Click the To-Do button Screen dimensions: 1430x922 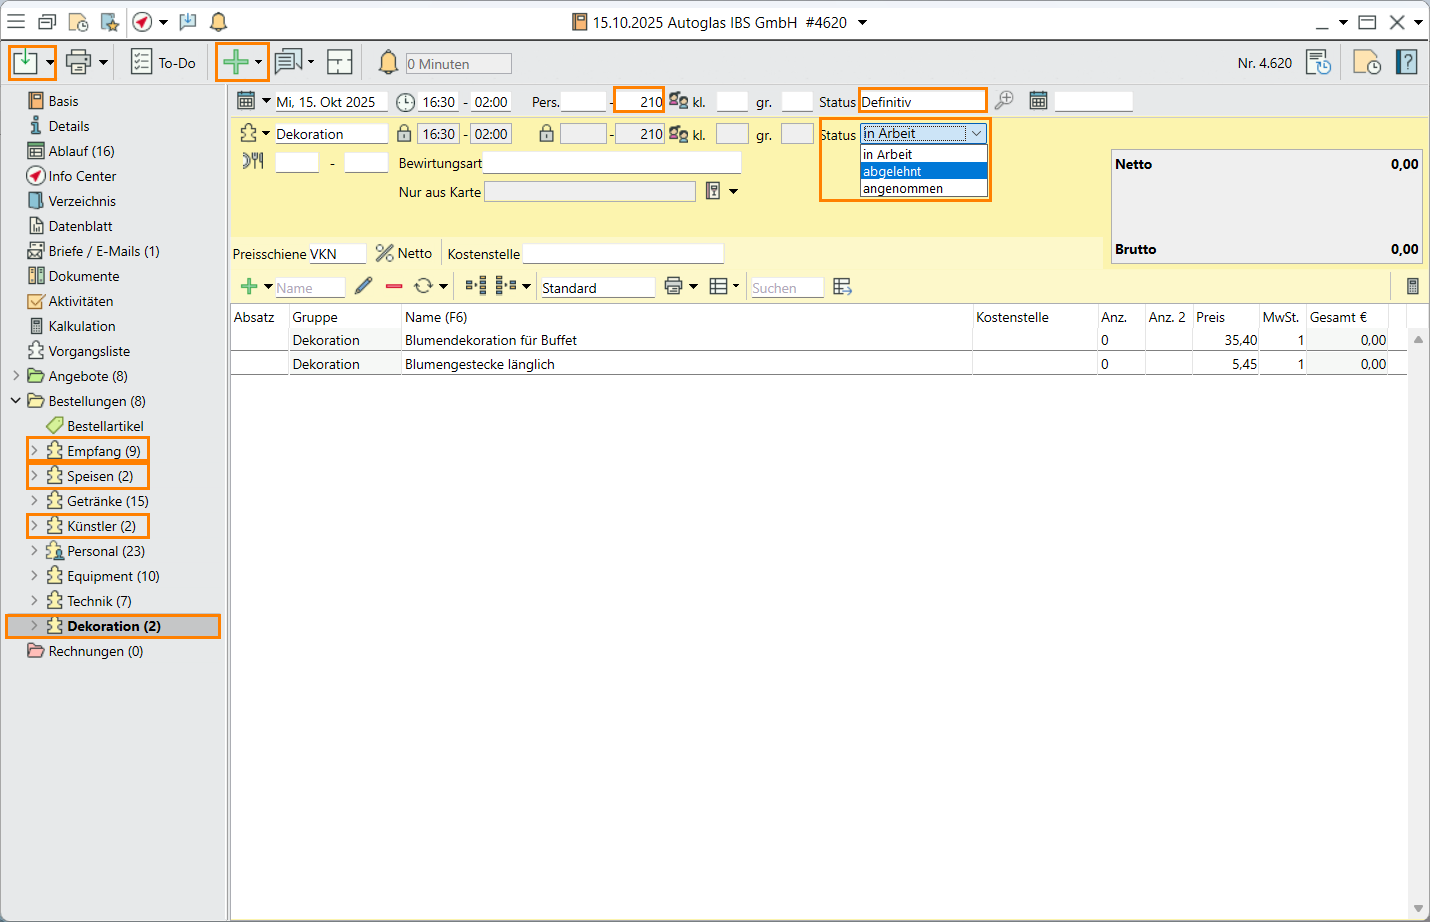(x=164, y=63)
